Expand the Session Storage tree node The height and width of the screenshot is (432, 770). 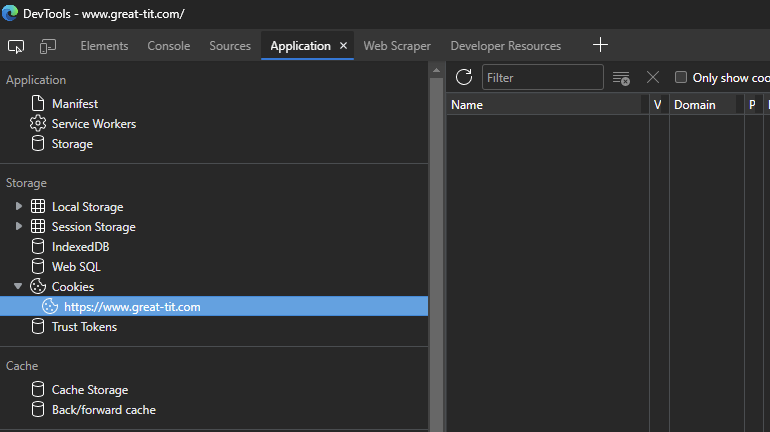click(x=19, y=226)
